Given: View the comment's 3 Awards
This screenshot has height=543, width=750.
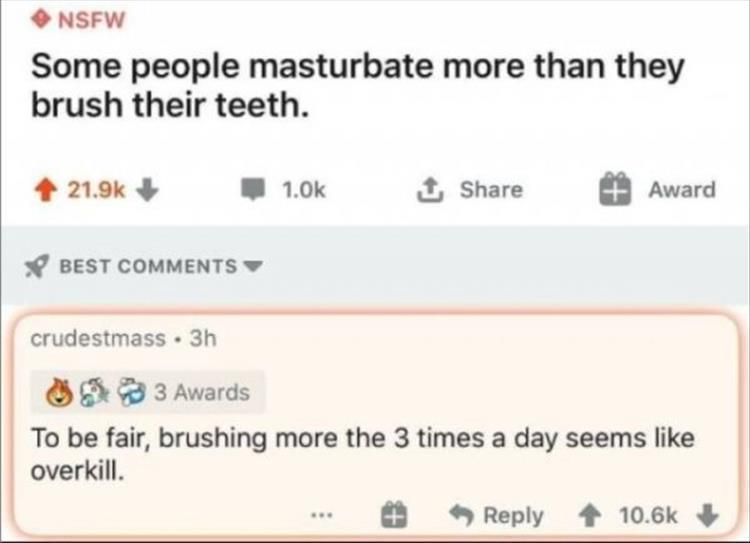Looking at the screenshot, I should 205,391.
